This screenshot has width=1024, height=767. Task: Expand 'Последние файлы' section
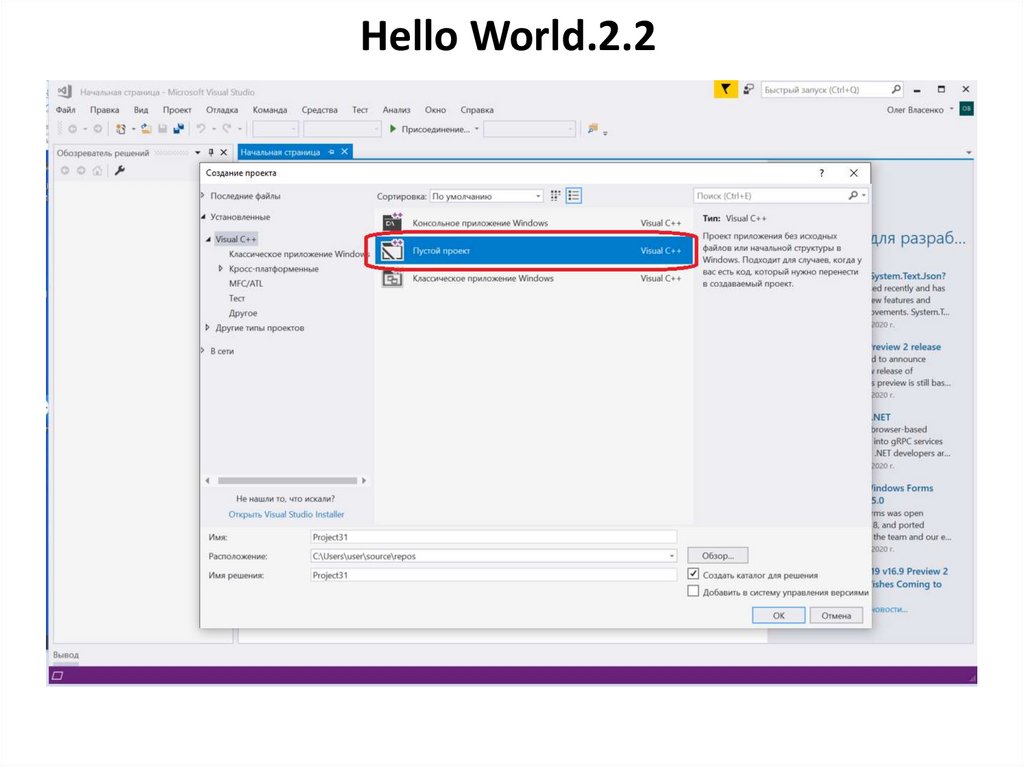tap(202, 195)
